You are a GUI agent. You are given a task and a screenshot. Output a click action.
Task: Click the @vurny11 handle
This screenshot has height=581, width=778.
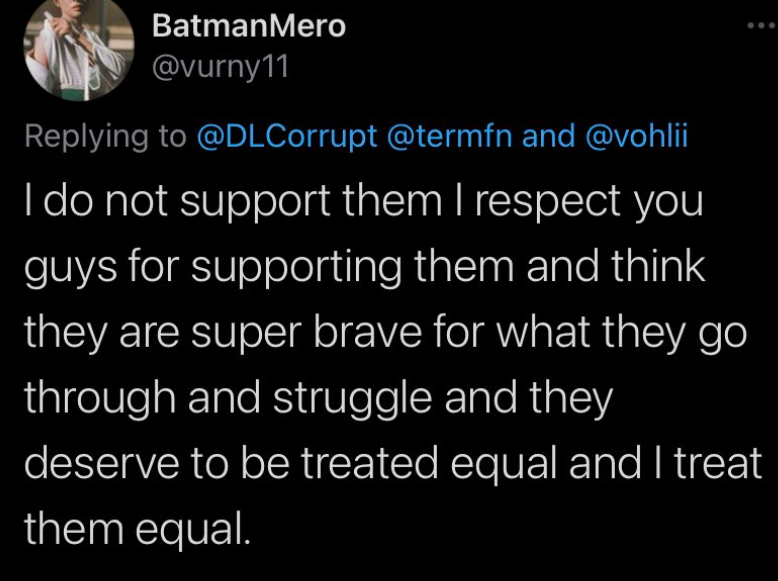click(220, 67)
